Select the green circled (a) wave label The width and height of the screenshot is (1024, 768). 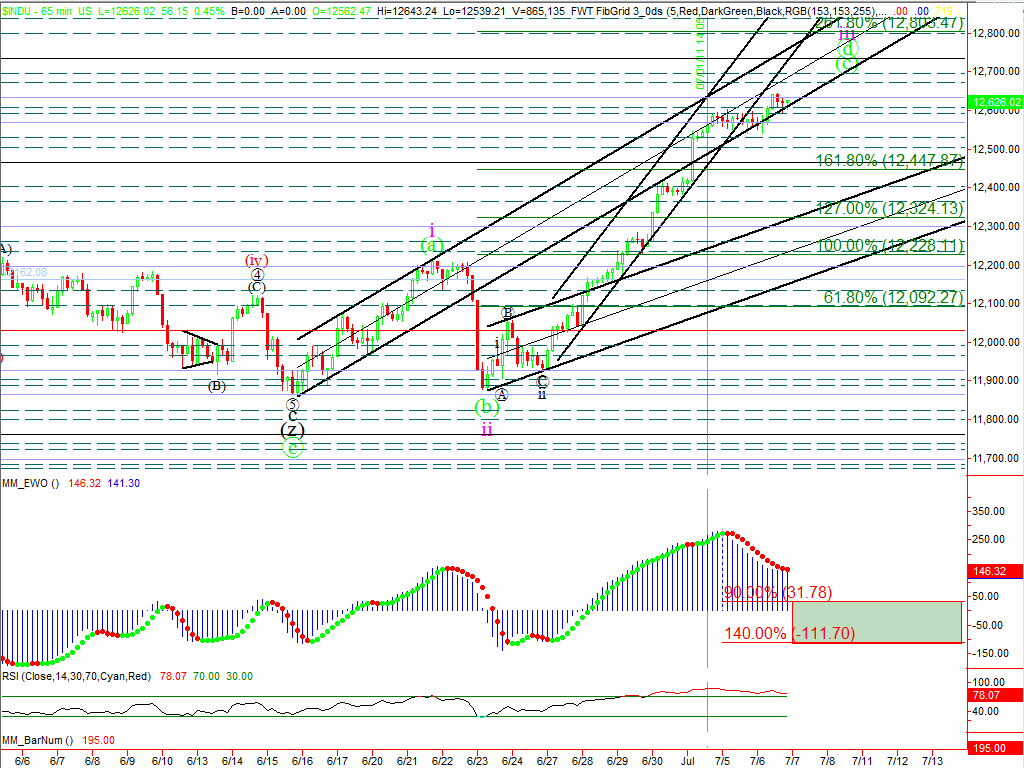pyautogui.click(x=431, y=245)
